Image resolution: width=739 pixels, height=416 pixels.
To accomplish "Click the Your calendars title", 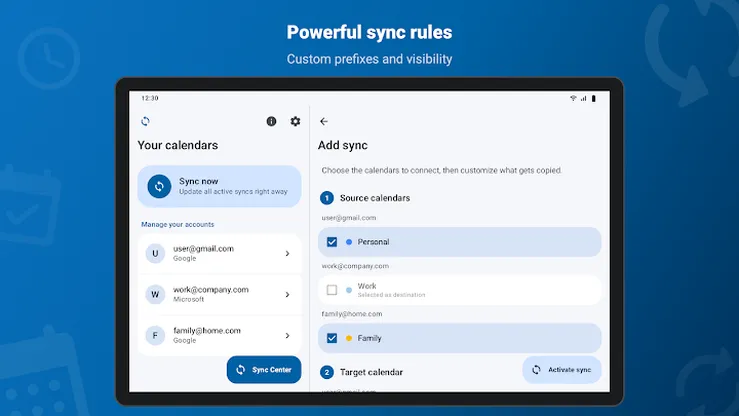I will pyautogui.click(x=178, y=145).
